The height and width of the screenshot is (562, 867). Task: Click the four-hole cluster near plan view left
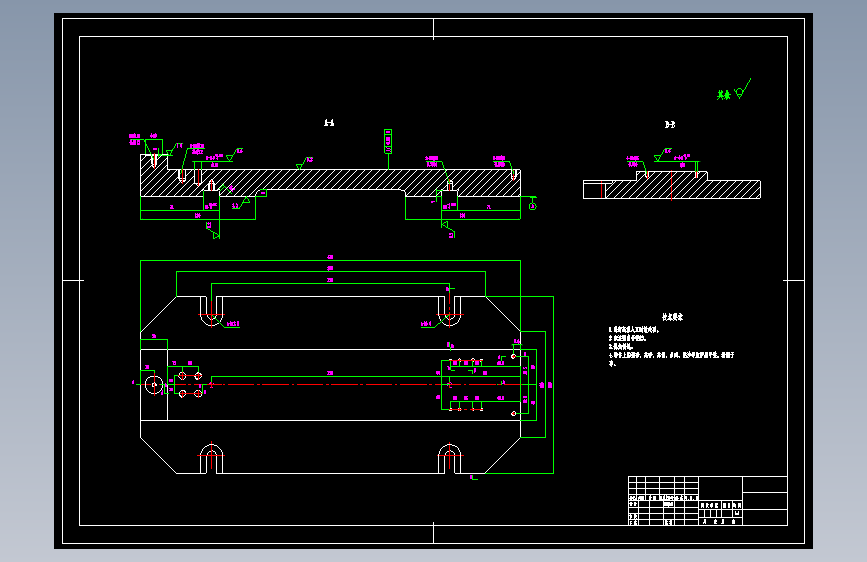click(x=190, y=384)
